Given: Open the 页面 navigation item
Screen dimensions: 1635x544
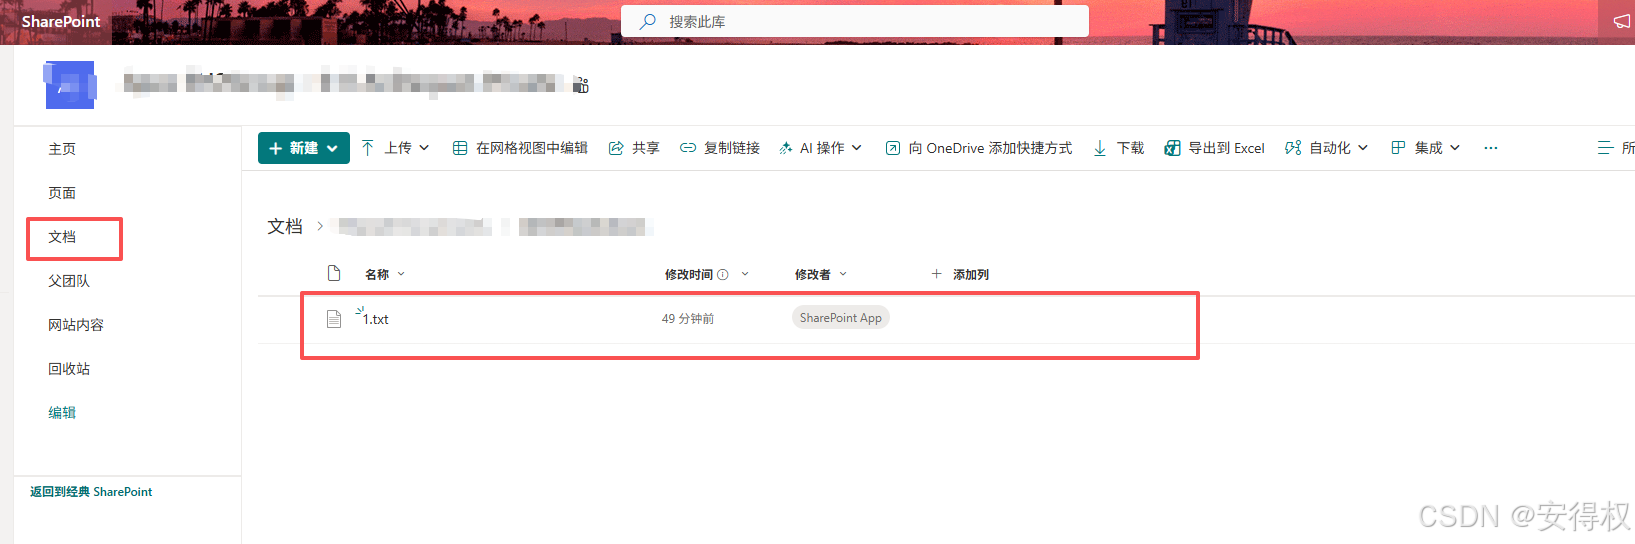Looking at the screenshot, I should pos(62,193).
